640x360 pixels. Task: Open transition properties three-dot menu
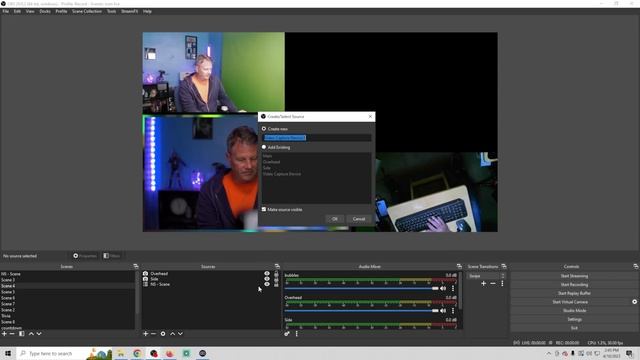tap(502, 283)
